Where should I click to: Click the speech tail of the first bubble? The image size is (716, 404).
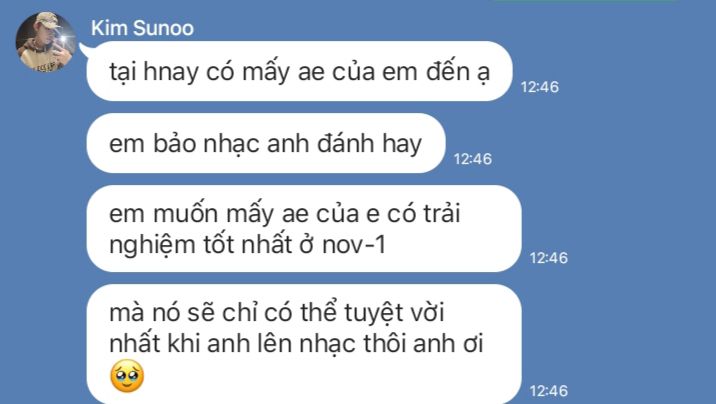[85, 50]
